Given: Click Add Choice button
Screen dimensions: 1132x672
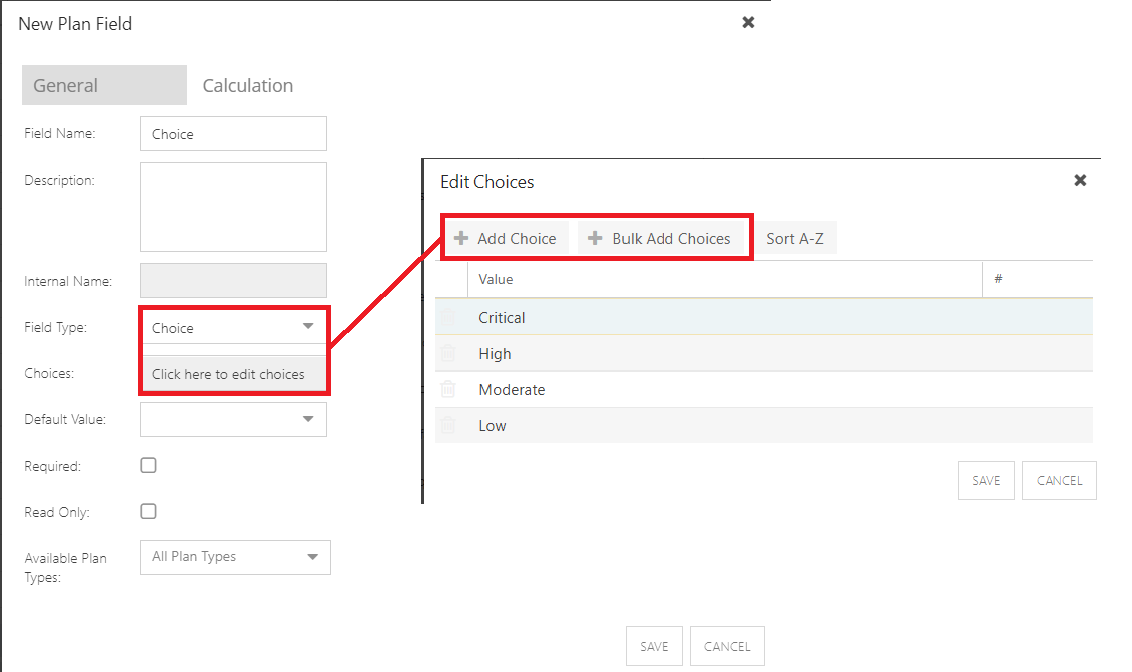Looking at the screenshot, I should click(505, 238).
